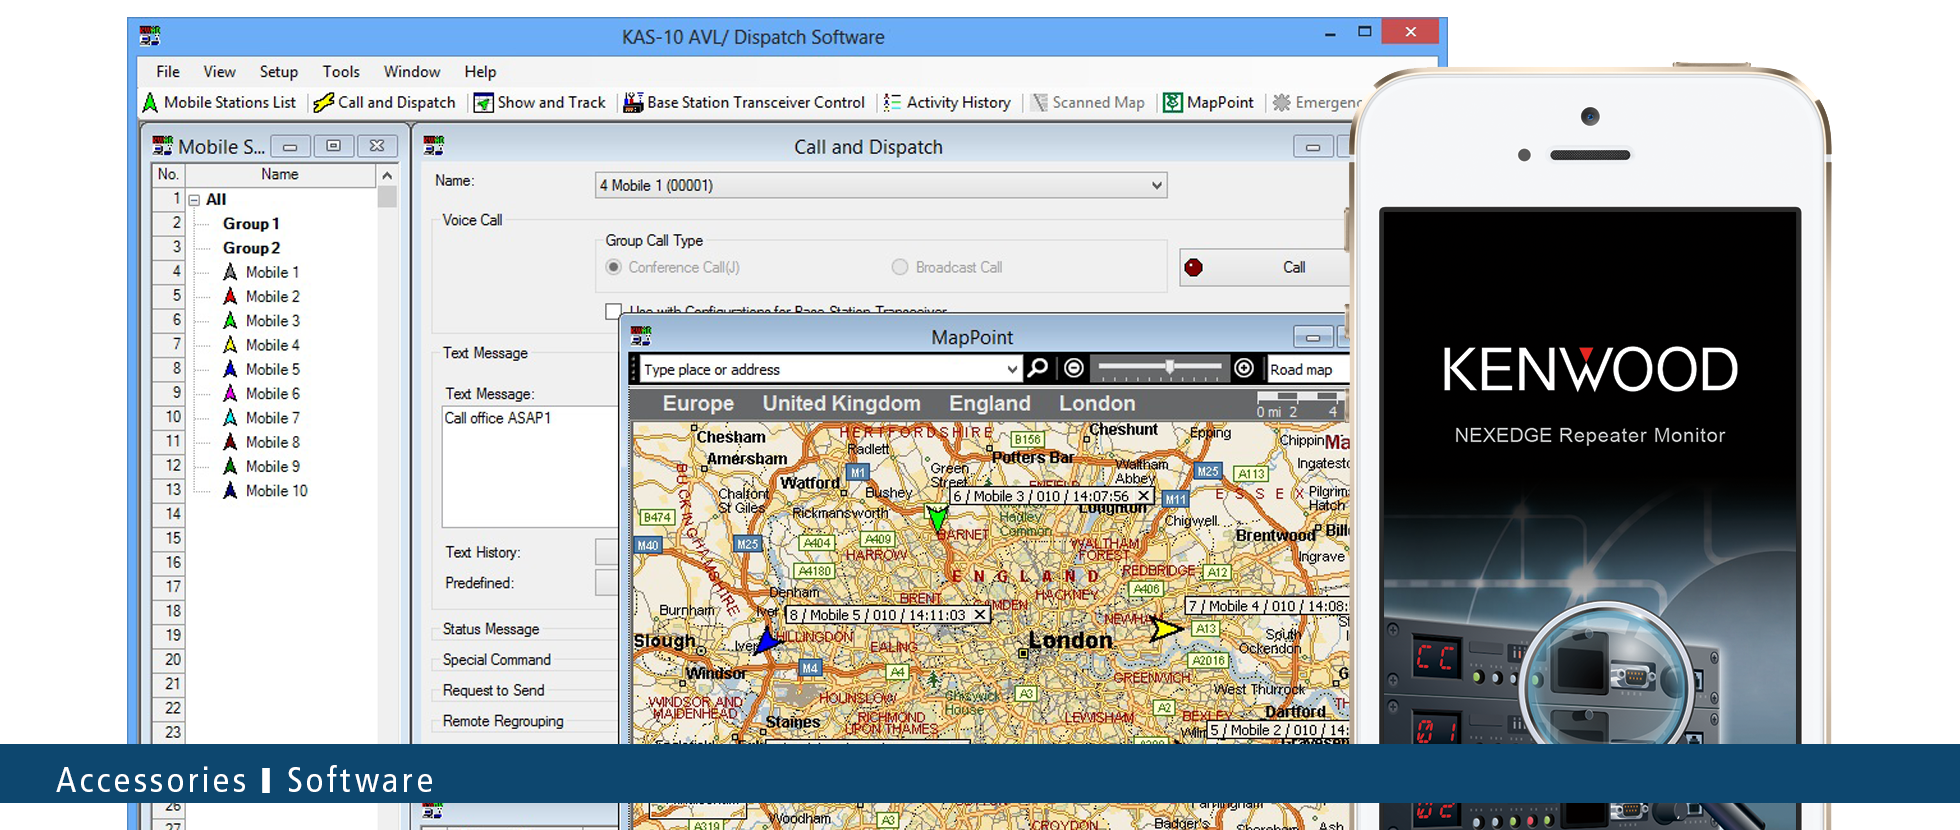Select Broadcast Call radio button
The height and width of the screenshot is (830, 1960).
coord(900,267)
